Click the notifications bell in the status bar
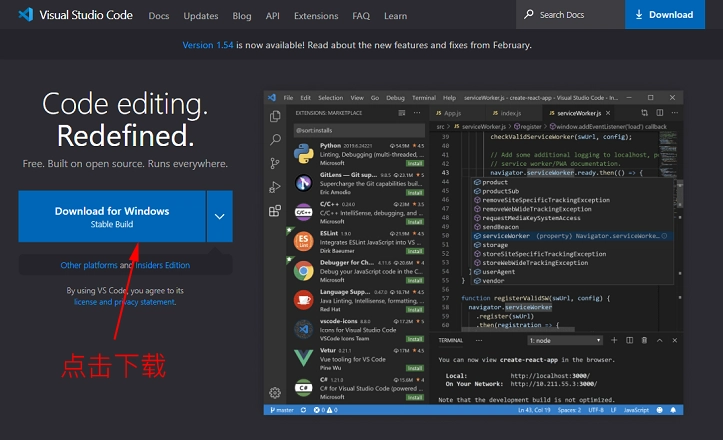 tap(673, 410)
